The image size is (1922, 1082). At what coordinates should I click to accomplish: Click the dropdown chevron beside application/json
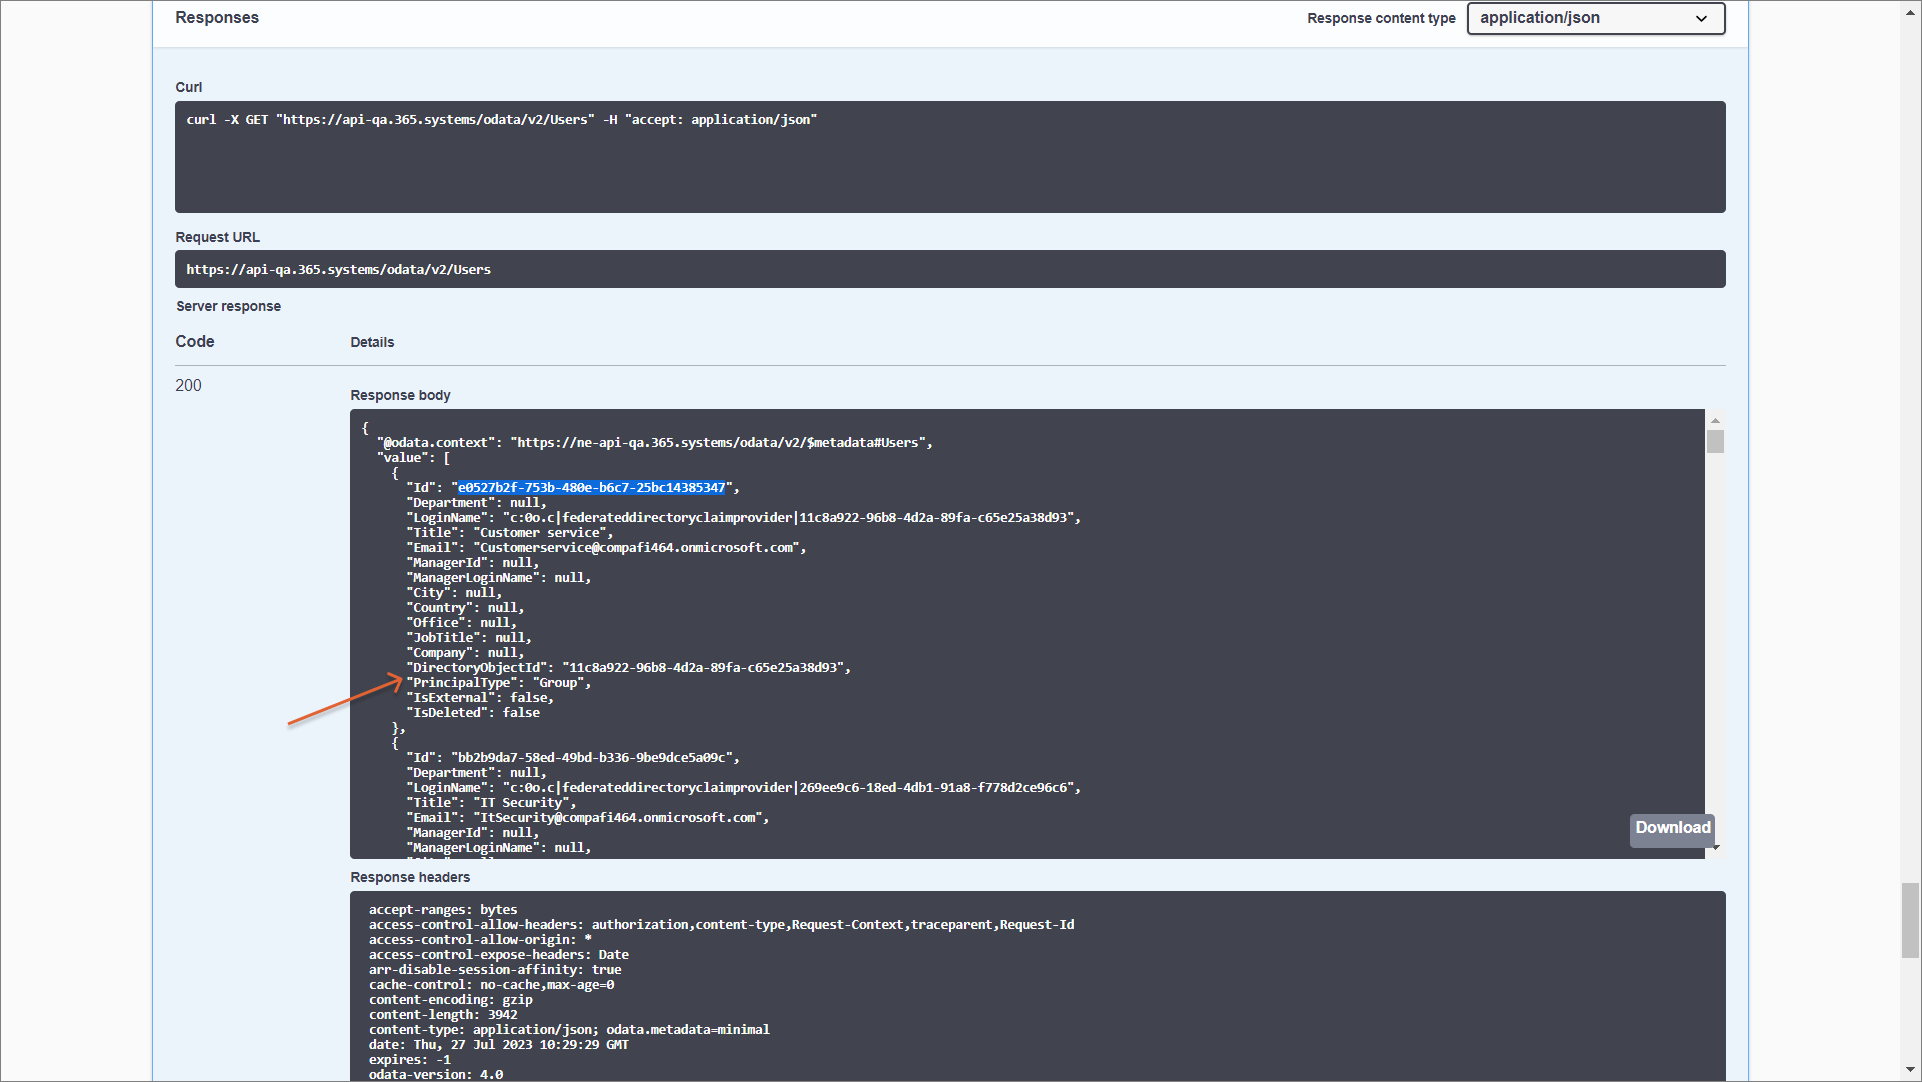1701,19
